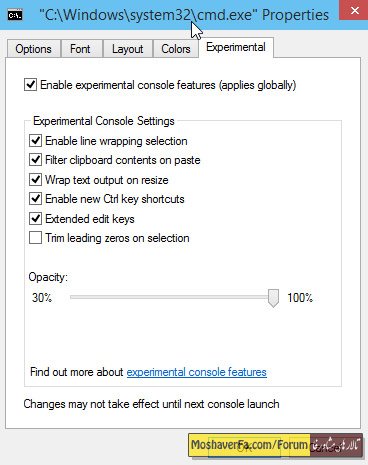Click the OK button
The image size is (368, 465).
click(244, 447)
